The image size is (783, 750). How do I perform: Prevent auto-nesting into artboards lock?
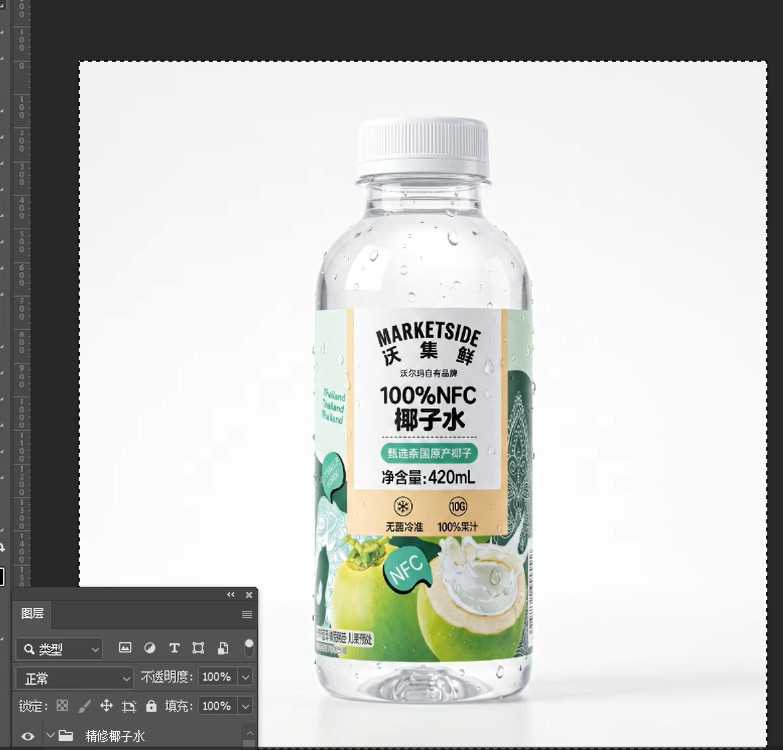pyautogui.click(x=129, y=706)
